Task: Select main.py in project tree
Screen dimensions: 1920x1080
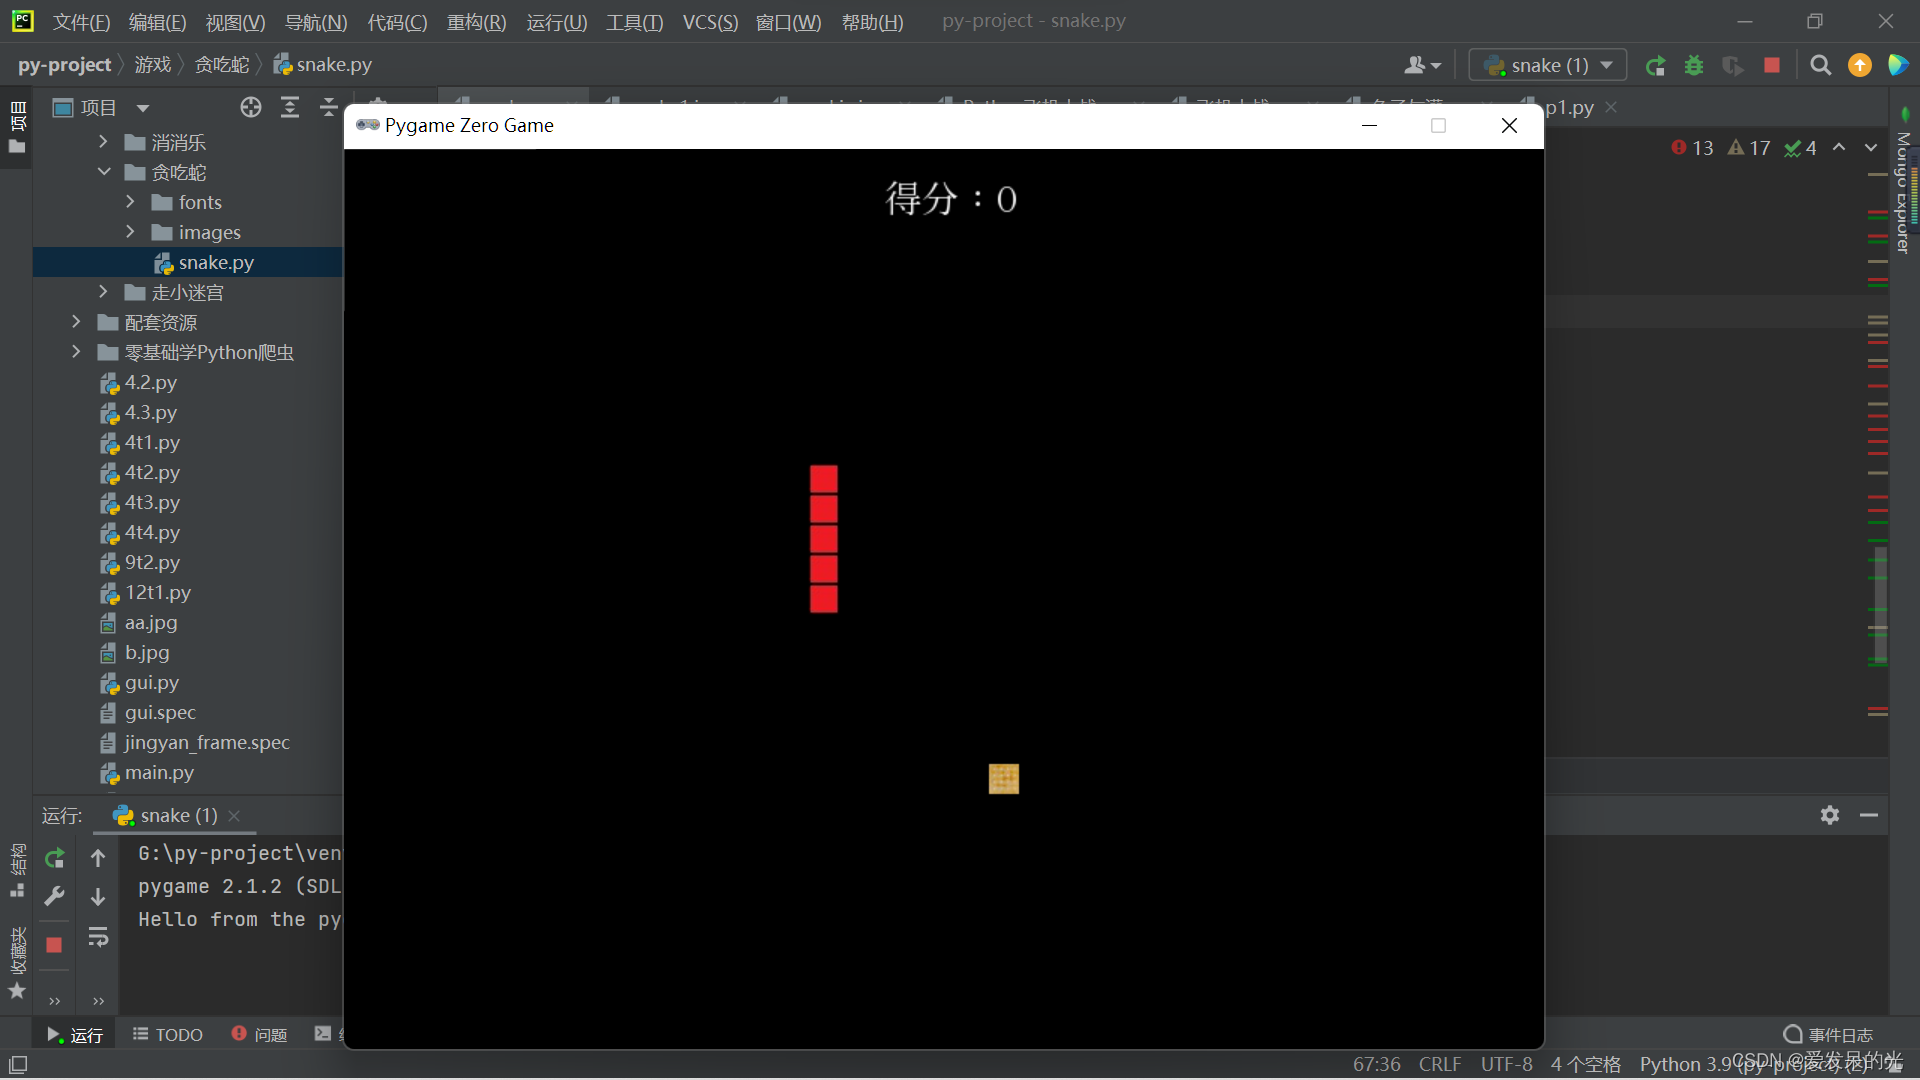Action: click(159, 773)
